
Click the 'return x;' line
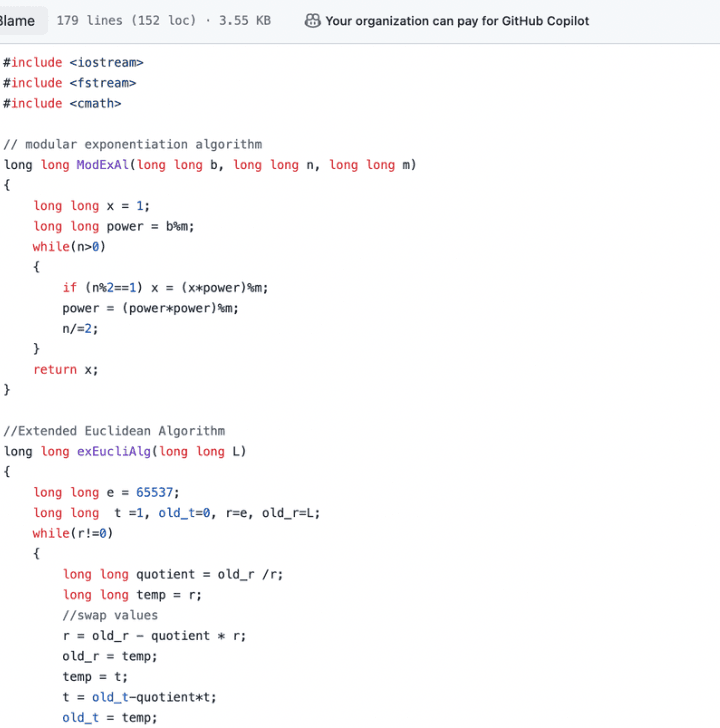pos(65,370)
